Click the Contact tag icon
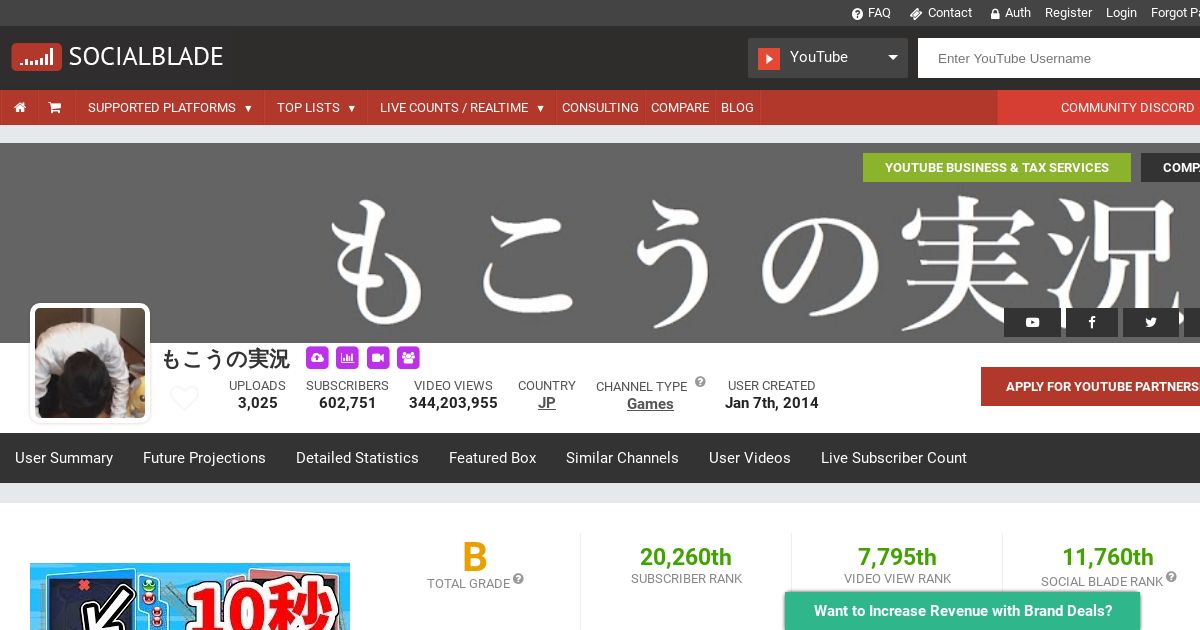This screenshot has height=630, width=1200. coord(916,14)
